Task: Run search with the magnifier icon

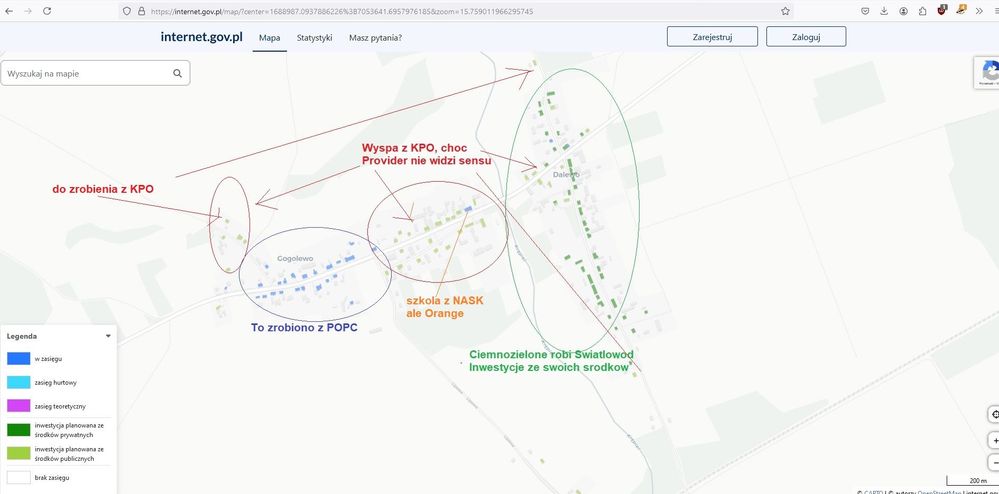Action: [x=178, y=73]
